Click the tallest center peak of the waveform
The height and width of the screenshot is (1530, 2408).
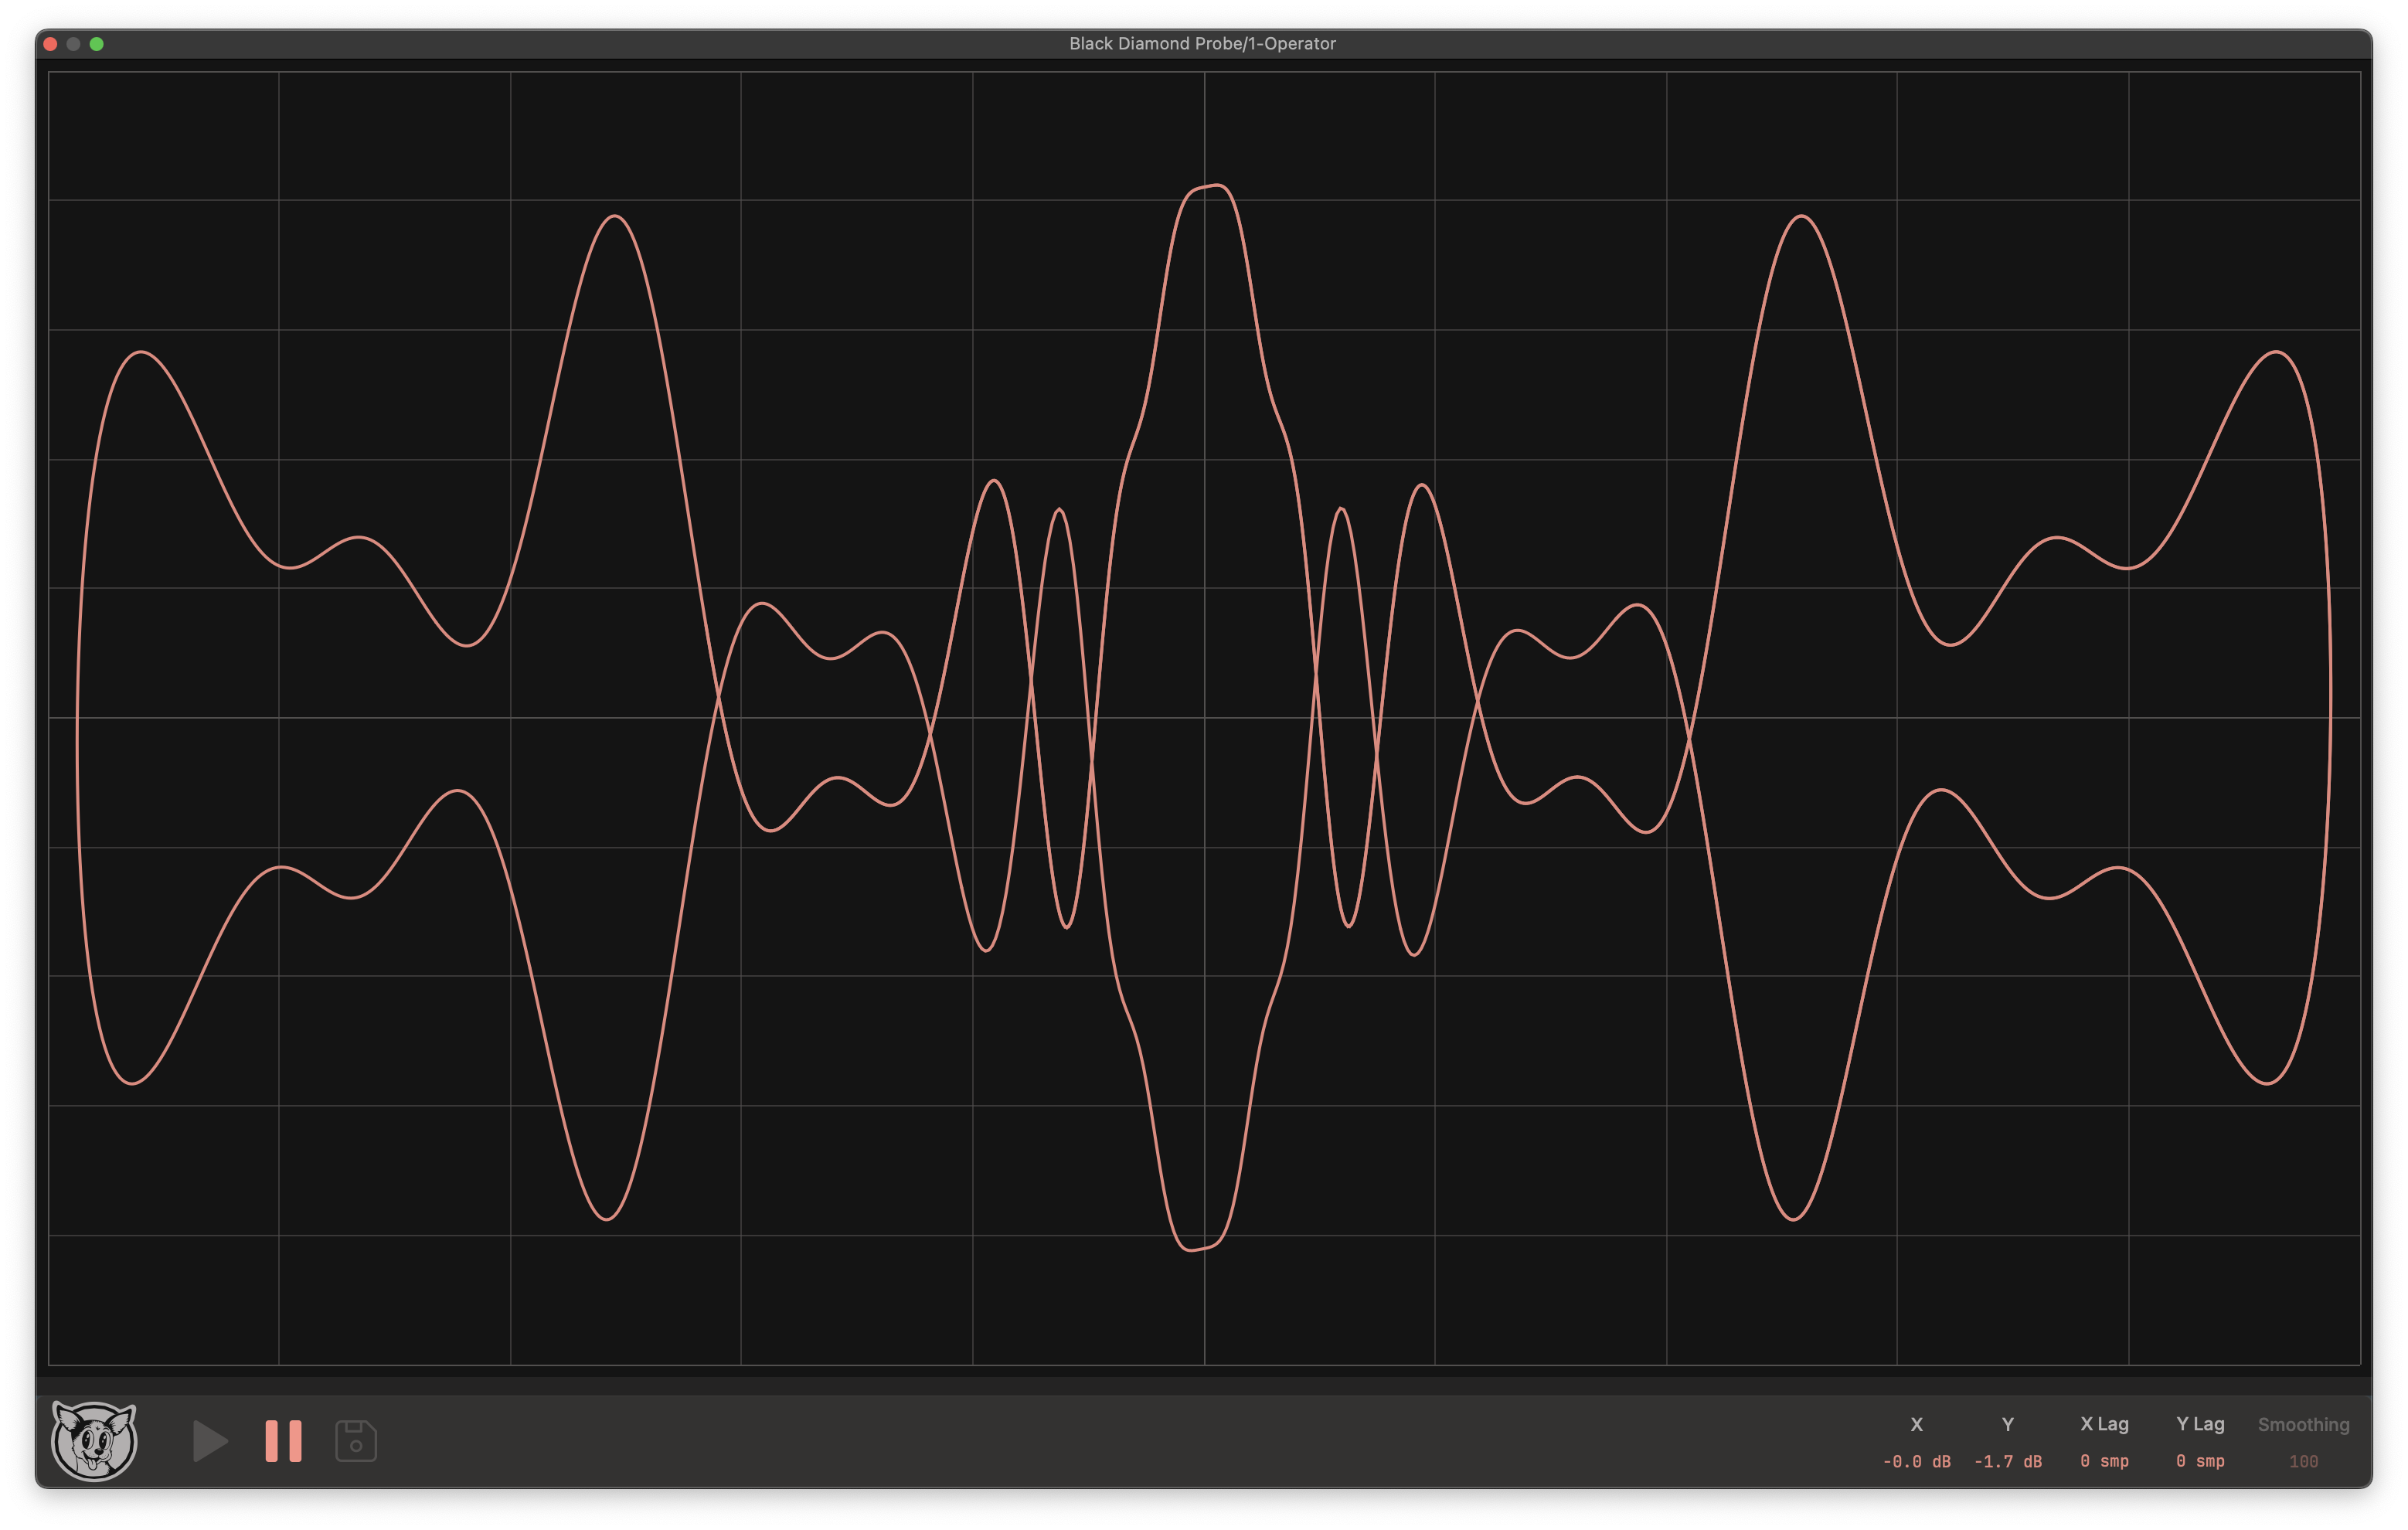[x=1214, y=185]
